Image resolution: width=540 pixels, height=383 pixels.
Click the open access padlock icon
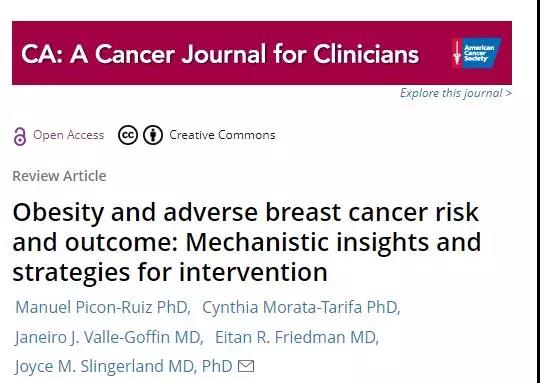[20, 136]
